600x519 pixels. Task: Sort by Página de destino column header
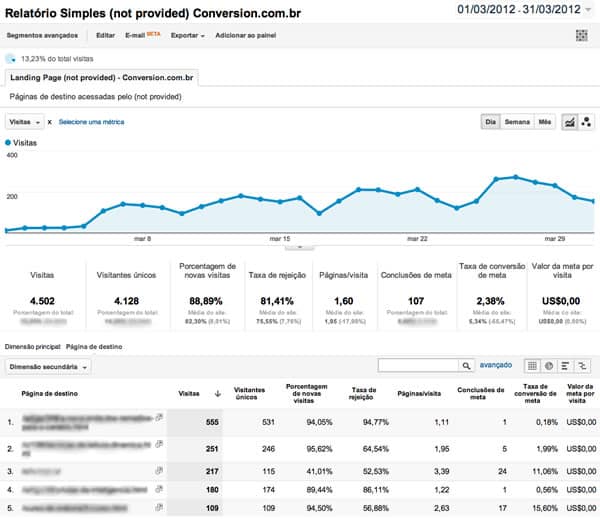(49, 393)
